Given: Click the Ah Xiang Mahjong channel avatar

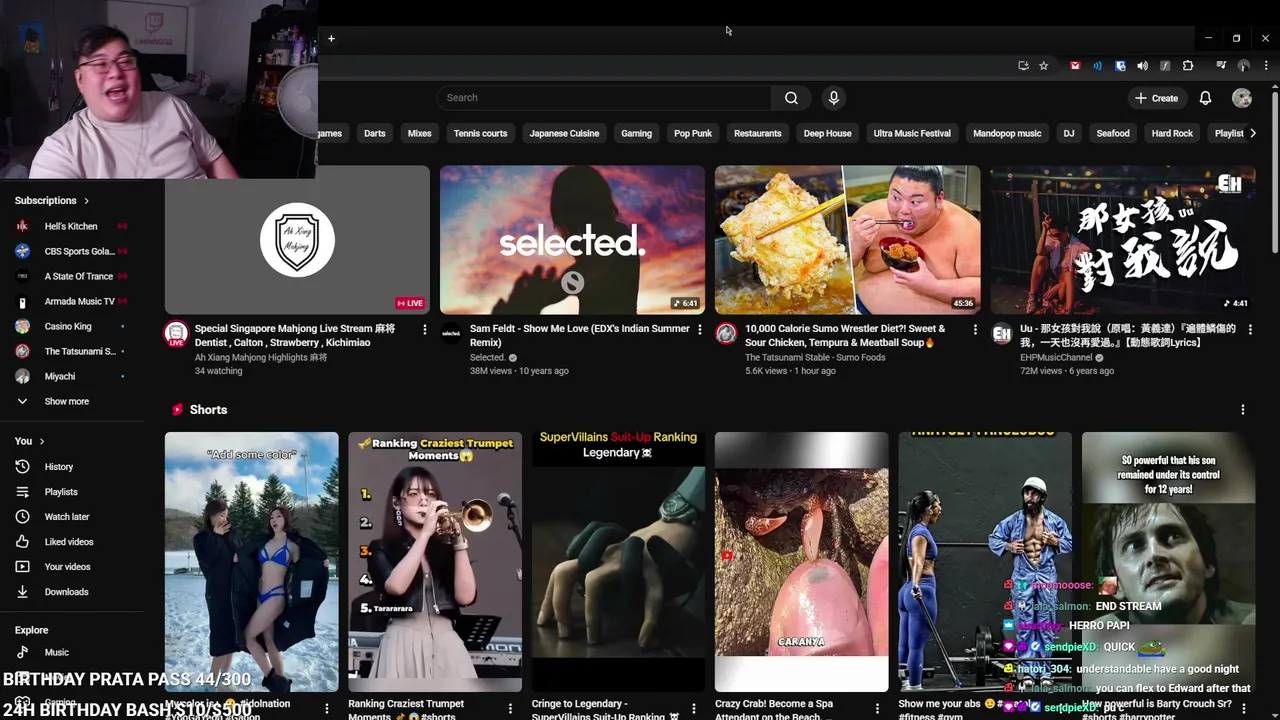Looking at the screenshot, I should click(176, 334).
